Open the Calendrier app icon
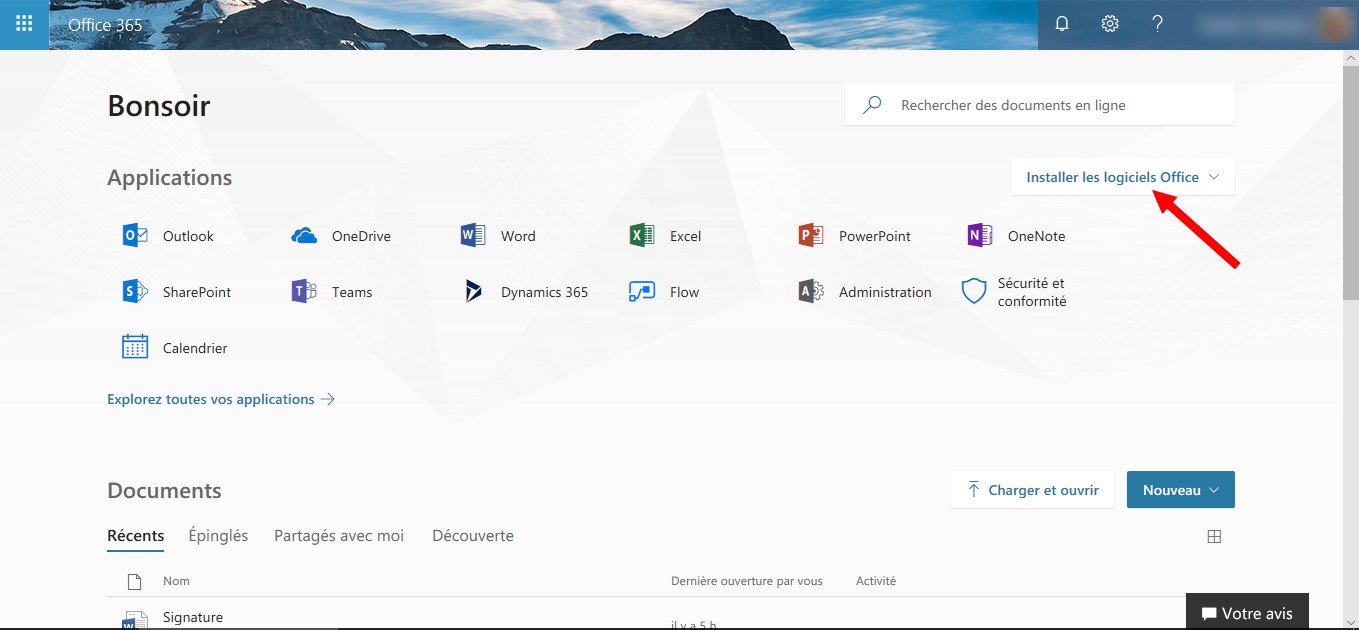The width and height of the screenshot is (1359, 630). click(x=135, y=348)
